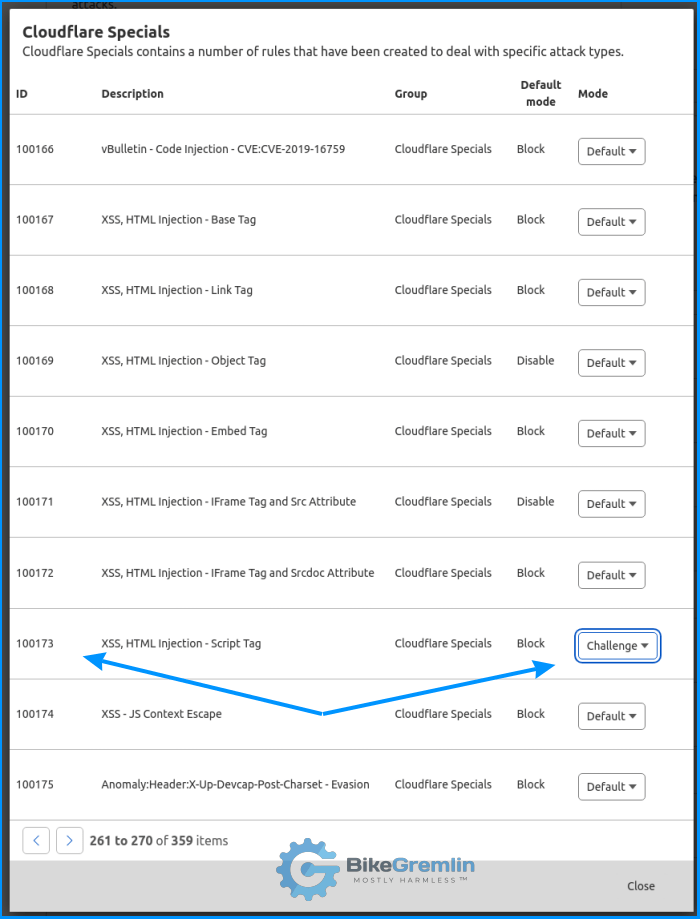This screenshot has height=919, width=700.
Task: Open Mode dropdown for Object Tag rule
Action: tap(611, 363)
